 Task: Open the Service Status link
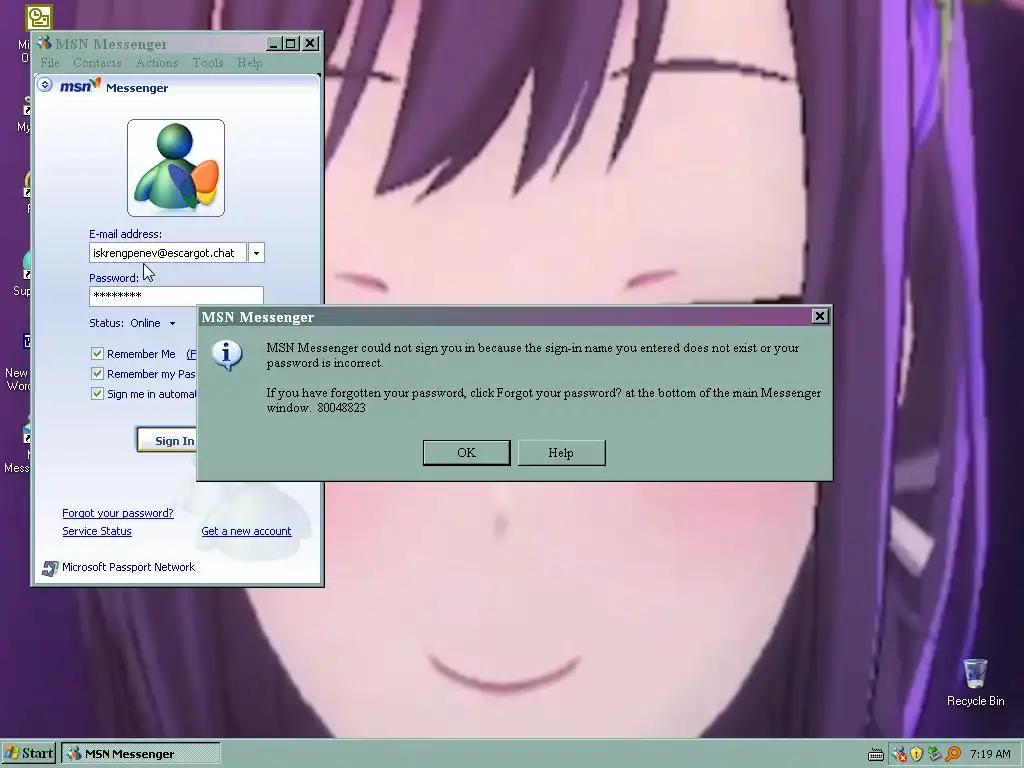[97, 531]
